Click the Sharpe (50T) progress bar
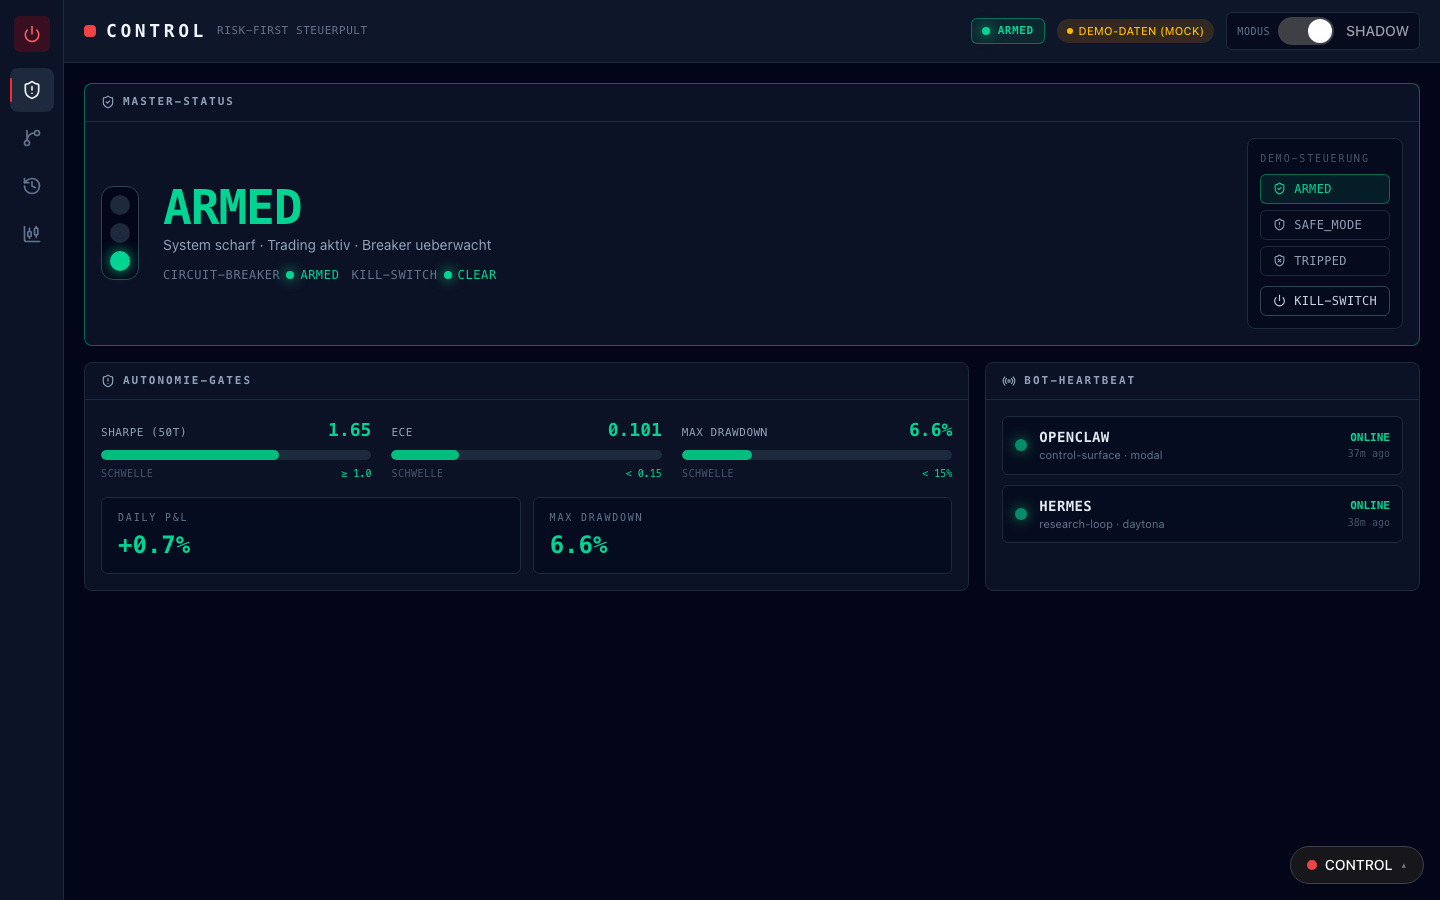Viewport: 1440px width, 900px height. (236, 455)
